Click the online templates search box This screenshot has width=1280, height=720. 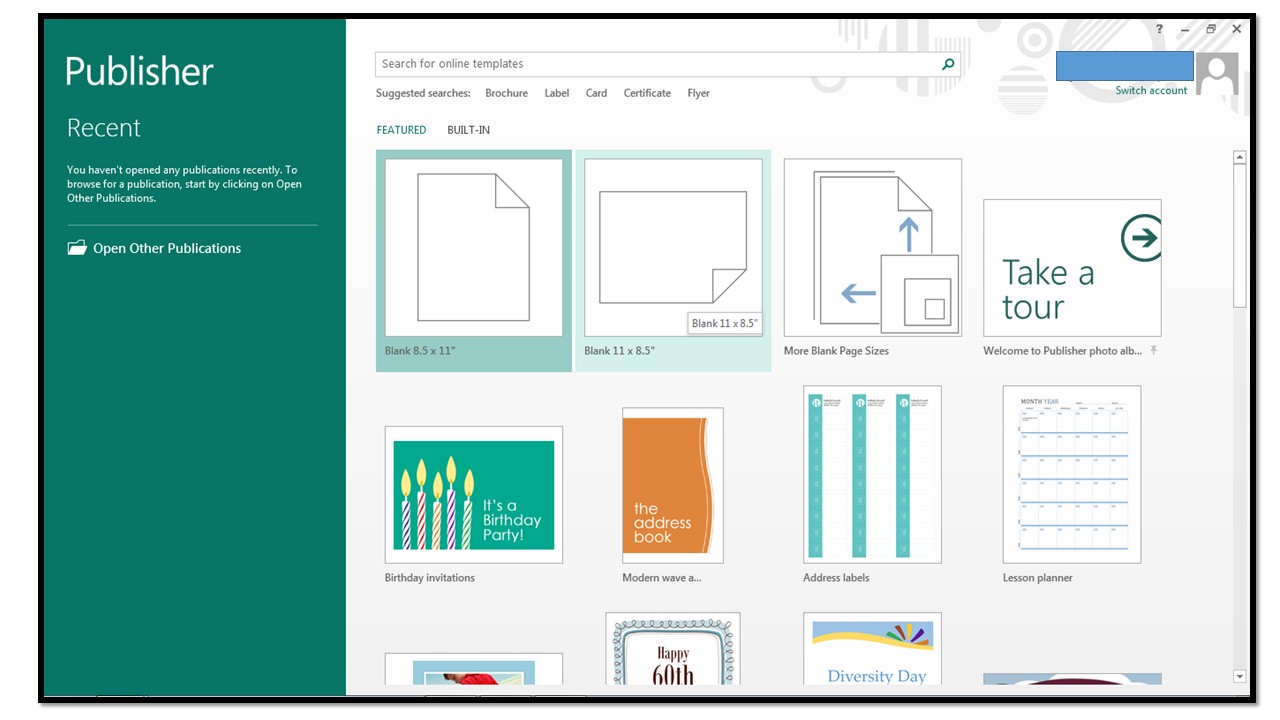point(650,63)
